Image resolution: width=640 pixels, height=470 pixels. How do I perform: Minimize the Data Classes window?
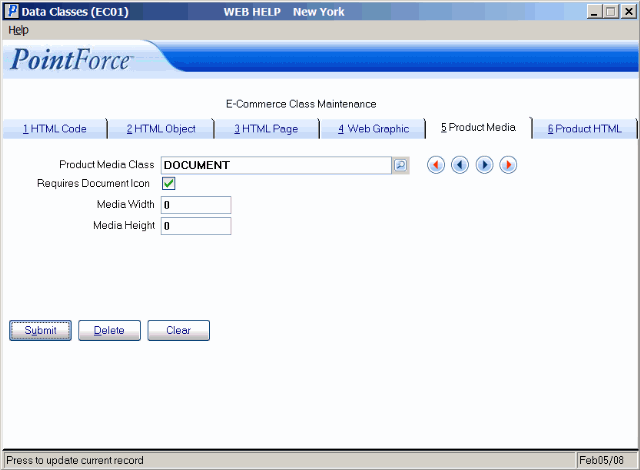point(595,12)
